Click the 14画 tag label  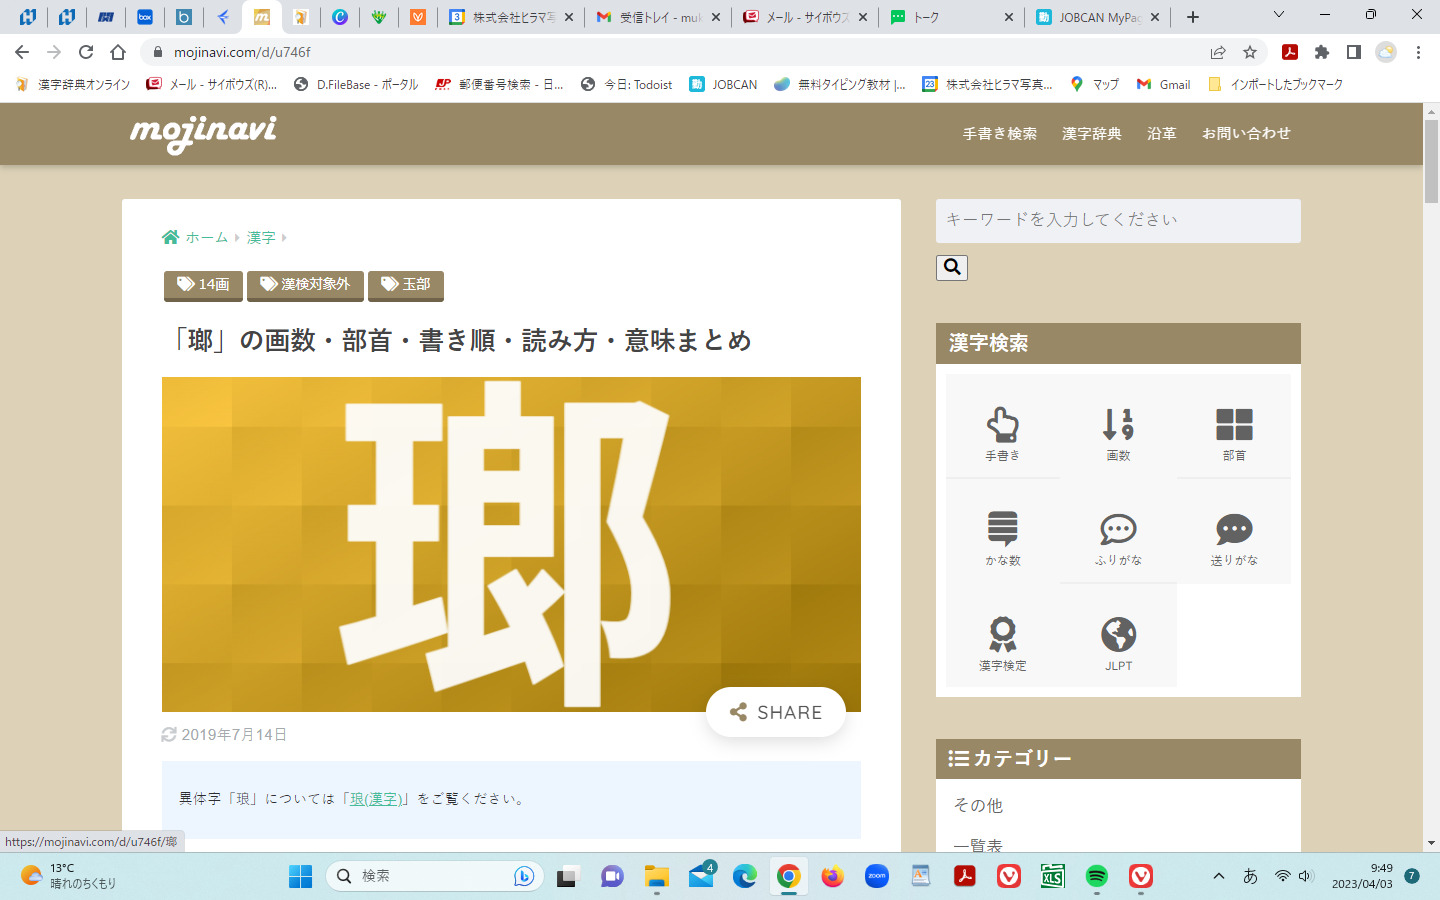(204, 285)
